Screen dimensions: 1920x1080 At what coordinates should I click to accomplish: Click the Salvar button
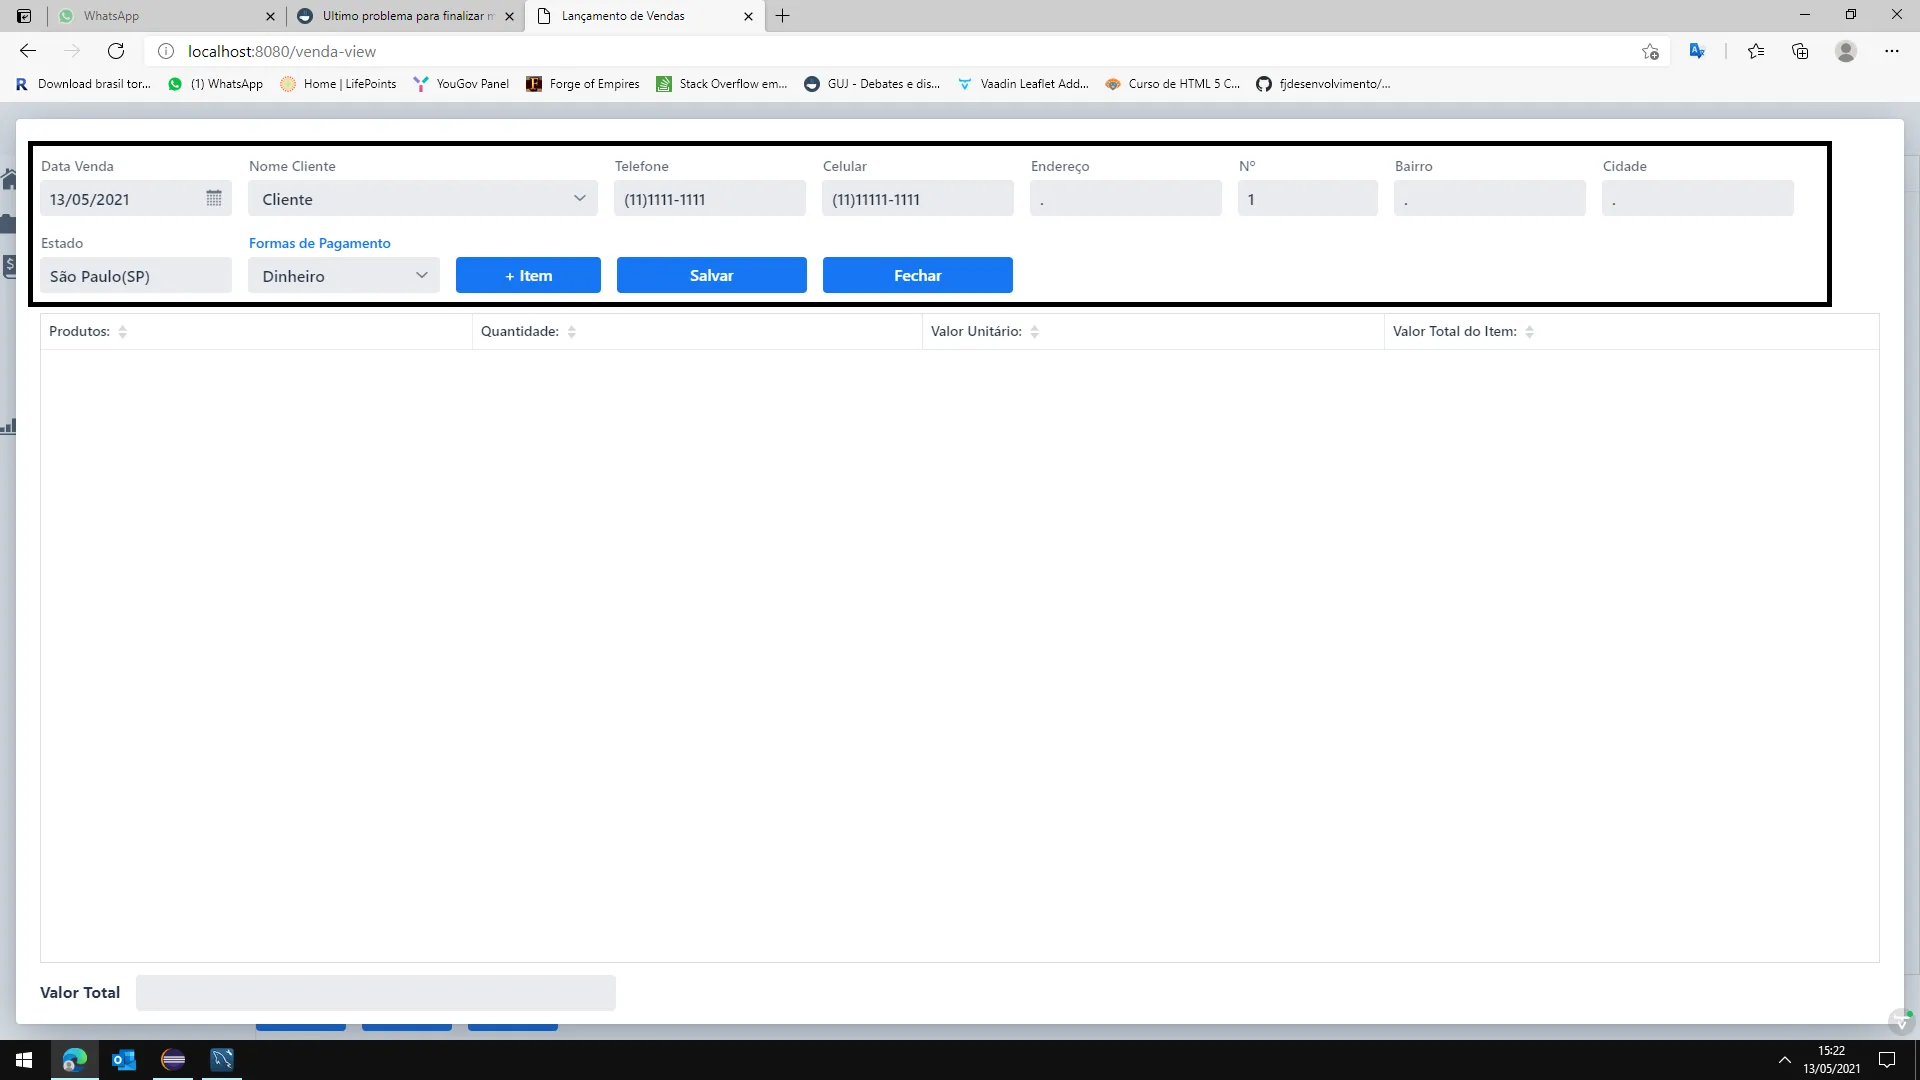point(711,275)
